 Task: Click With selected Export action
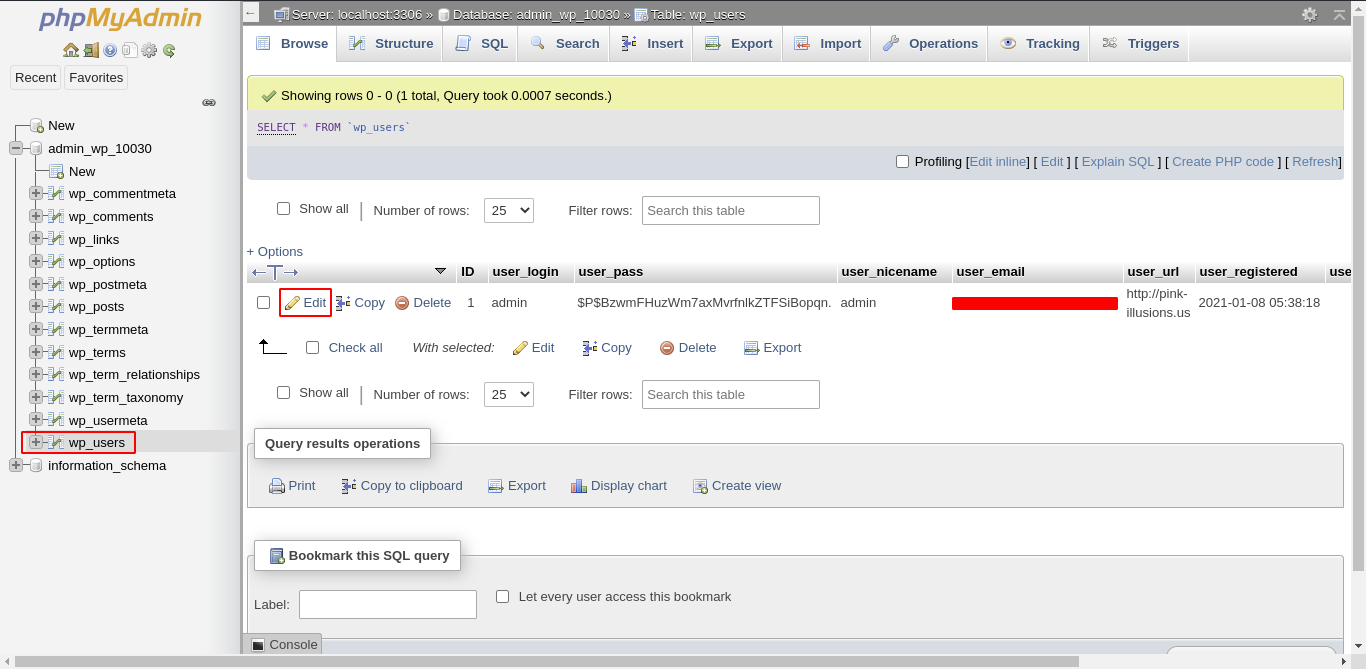(773, 348)
